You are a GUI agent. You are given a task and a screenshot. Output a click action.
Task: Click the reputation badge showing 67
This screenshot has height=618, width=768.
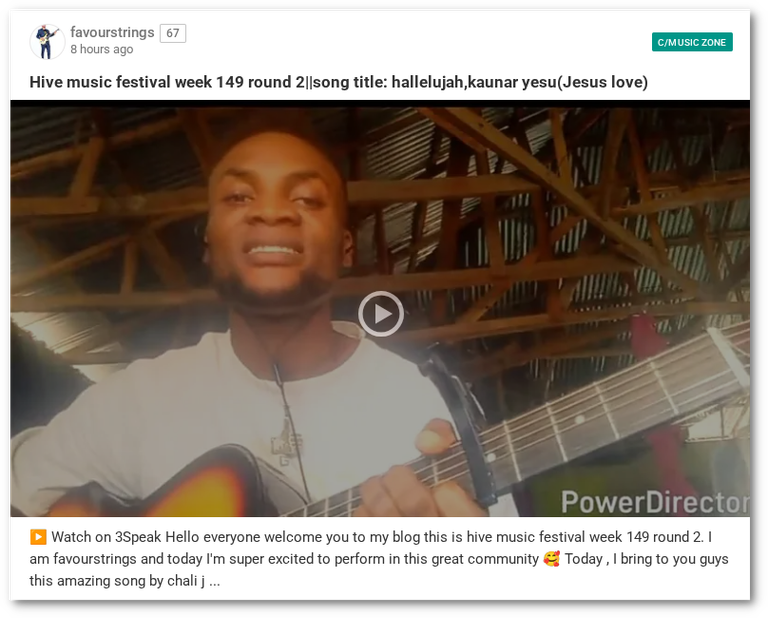(173, 33)
